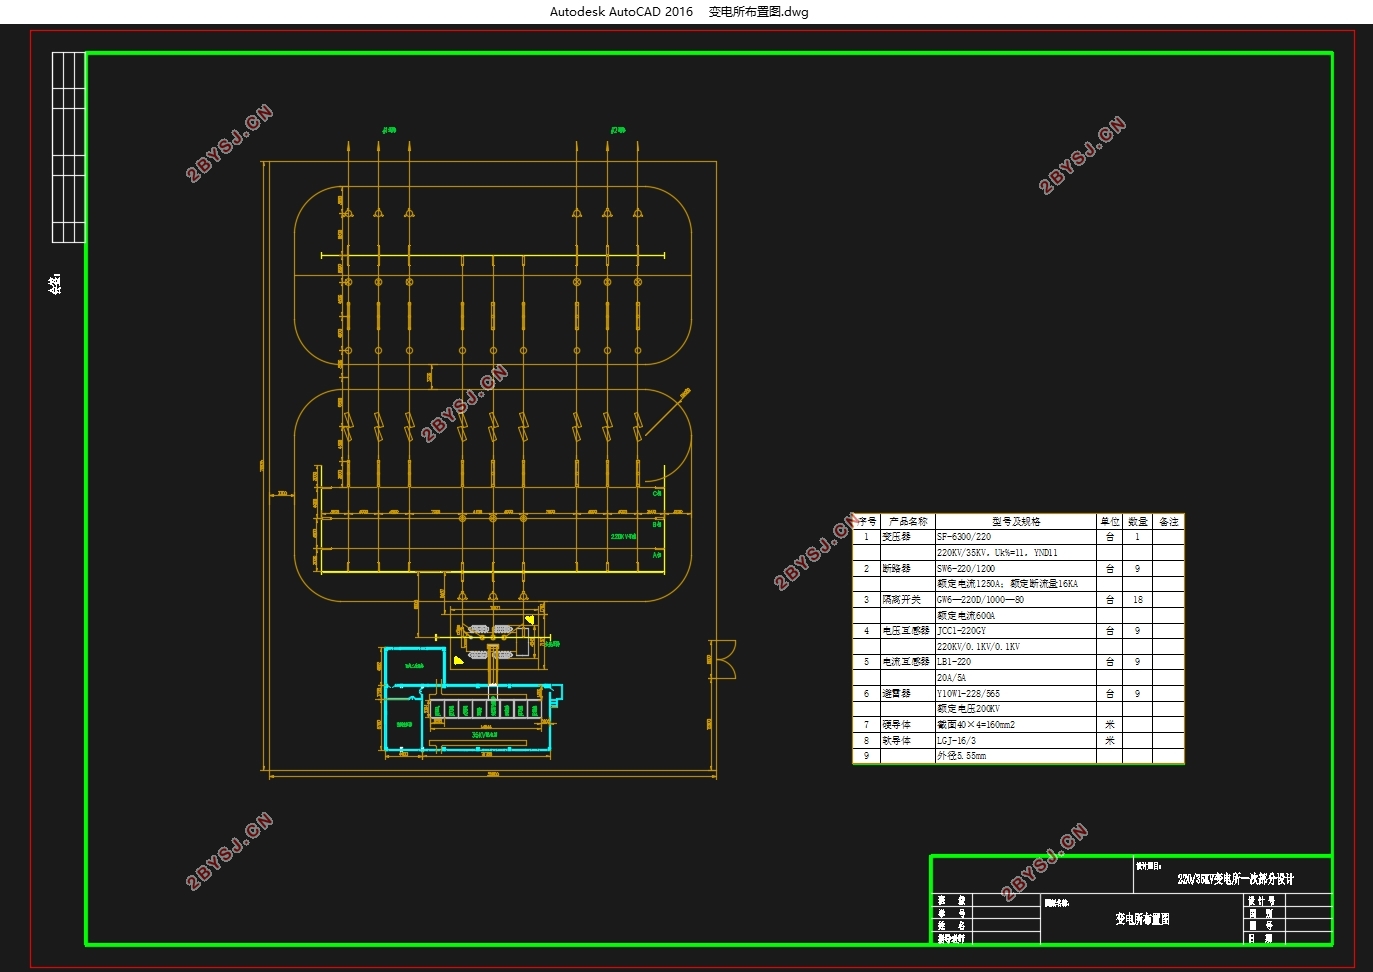This screenshot has width=1373, height=972.
Task: Select the 外径5.55mm text
Action: (962, 756)
